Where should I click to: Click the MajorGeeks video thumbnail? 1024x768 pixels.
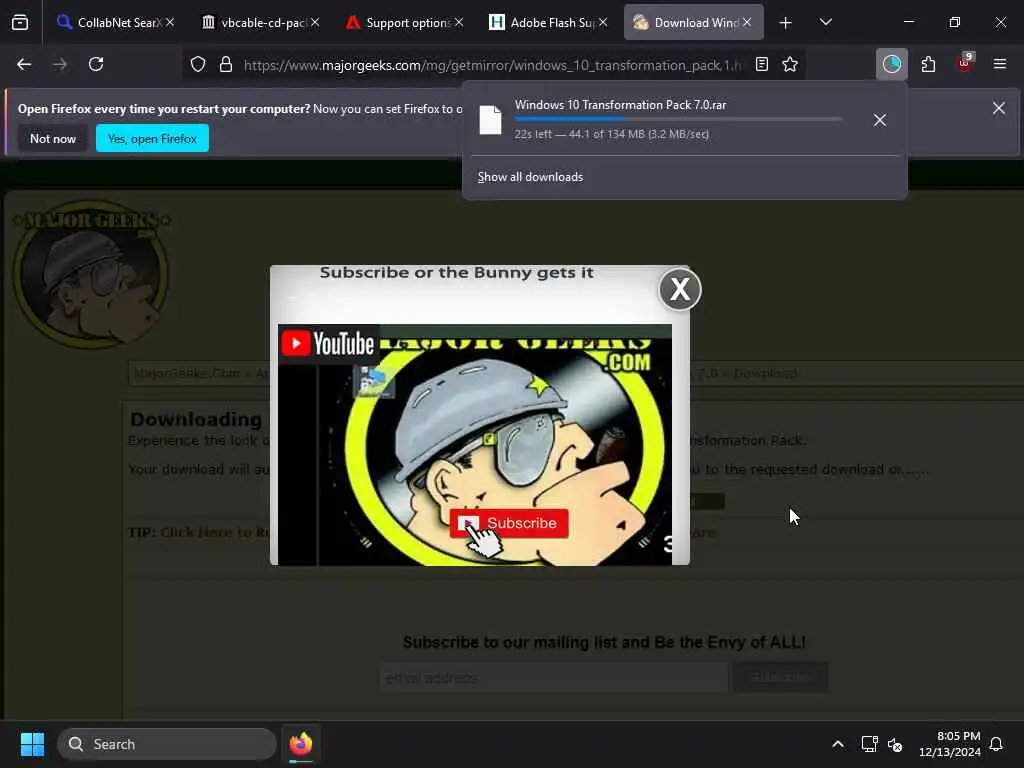click(x=475, y=445)
